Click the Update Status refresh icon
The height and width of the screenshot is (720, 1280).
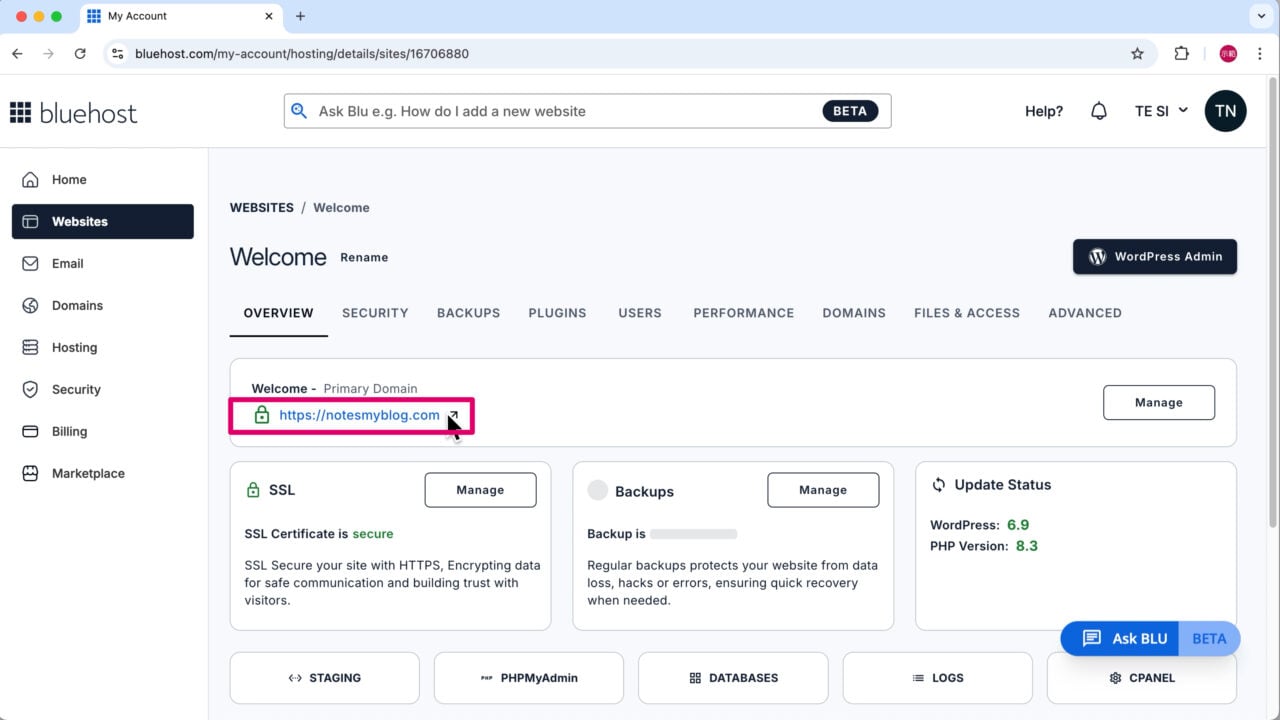[938, 484]
